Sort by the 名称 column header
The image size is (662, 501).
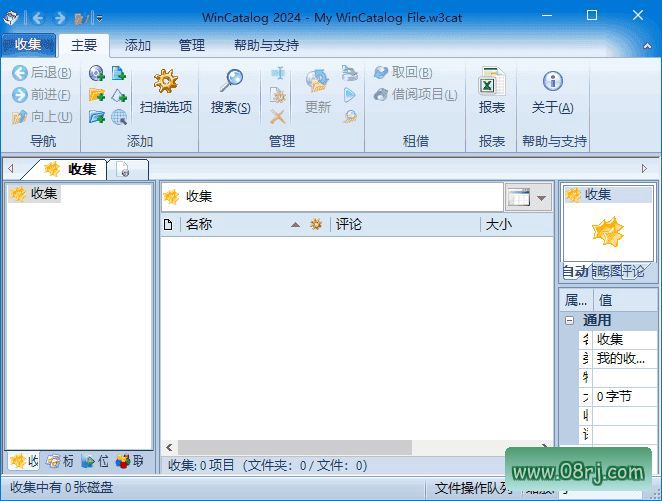(x=241, y=225)
